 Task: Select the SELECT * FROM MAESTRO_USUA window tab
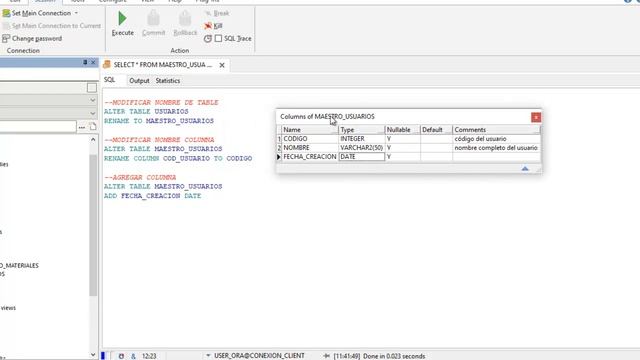[x=162, y=65]
